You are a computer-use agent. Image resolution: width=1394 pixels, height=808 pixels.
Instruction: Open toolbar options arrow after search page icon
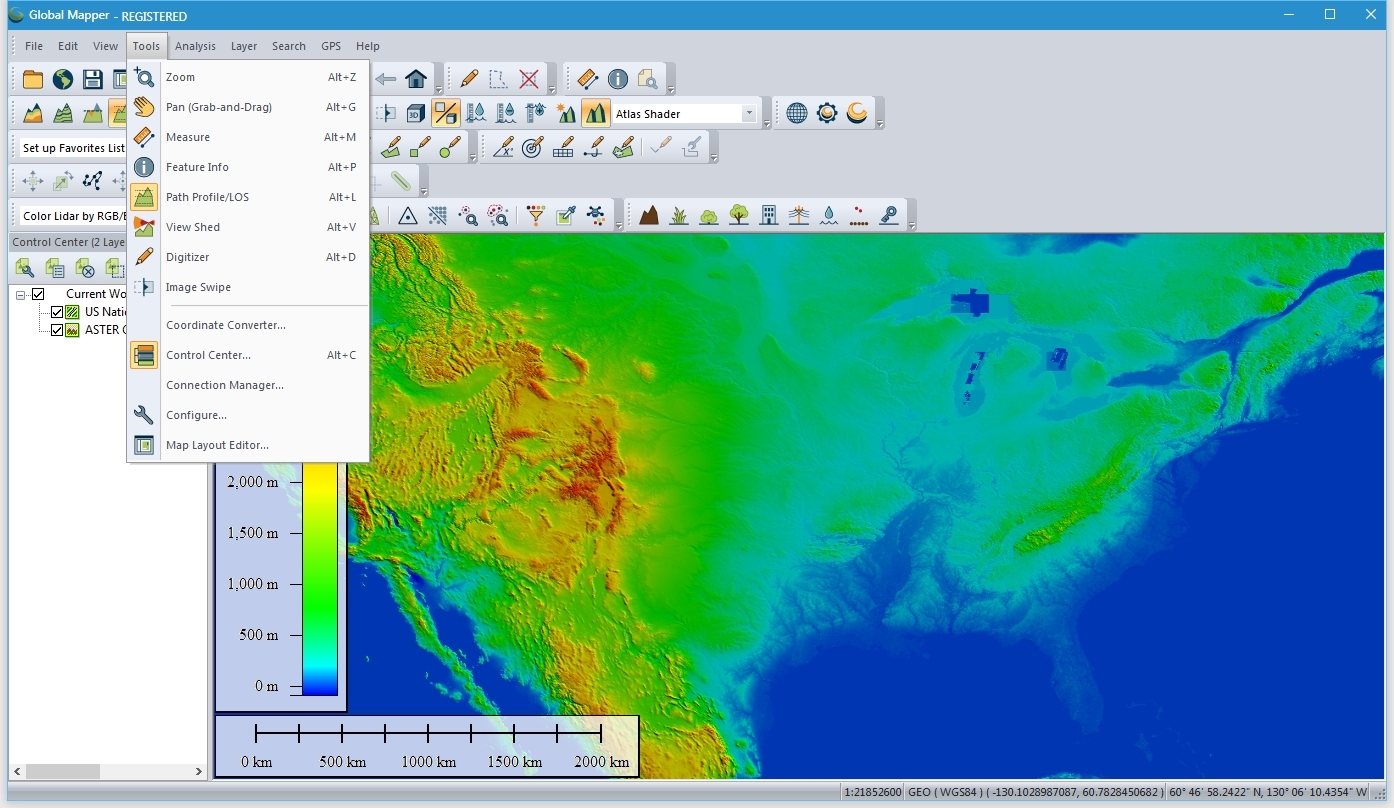click(x=670, y=90)
